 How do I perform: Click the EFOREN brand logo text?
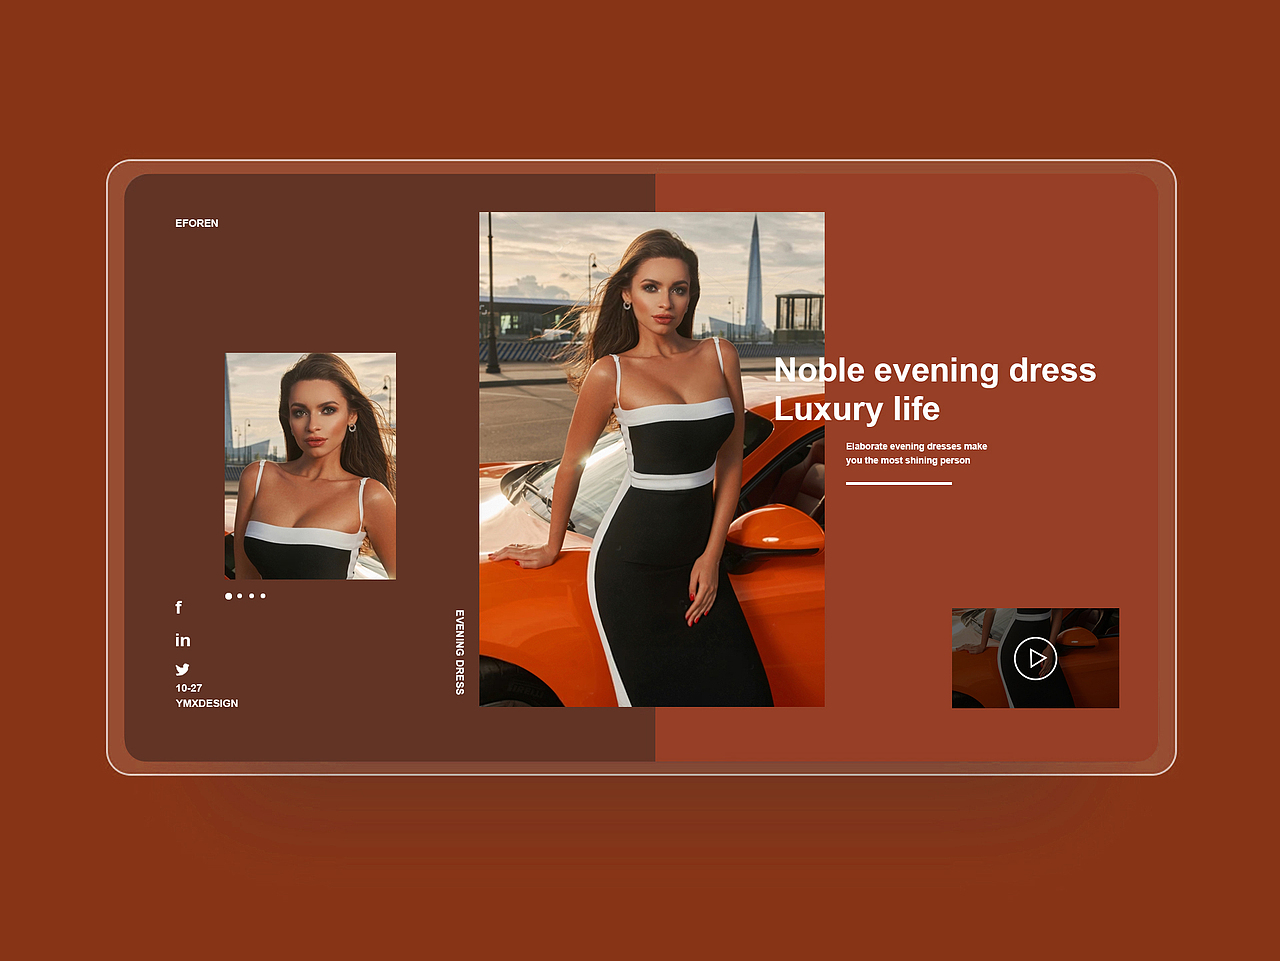pos(197,223)
